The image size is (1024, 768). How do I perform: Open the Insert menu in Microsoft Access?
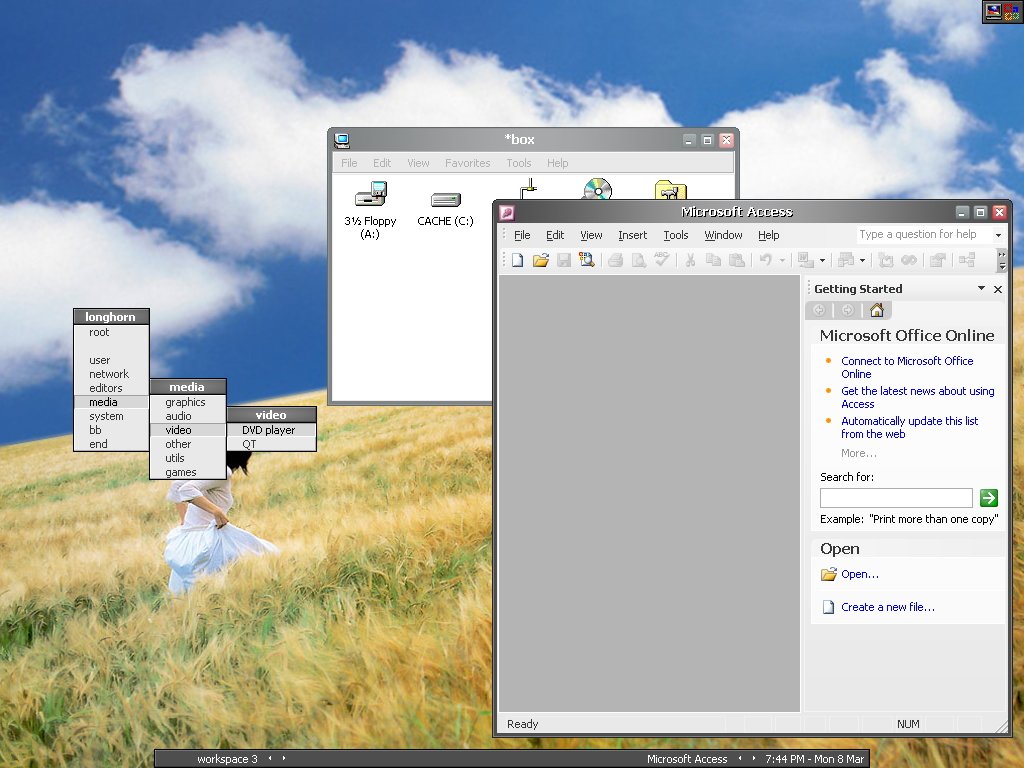tap(632, 235)
